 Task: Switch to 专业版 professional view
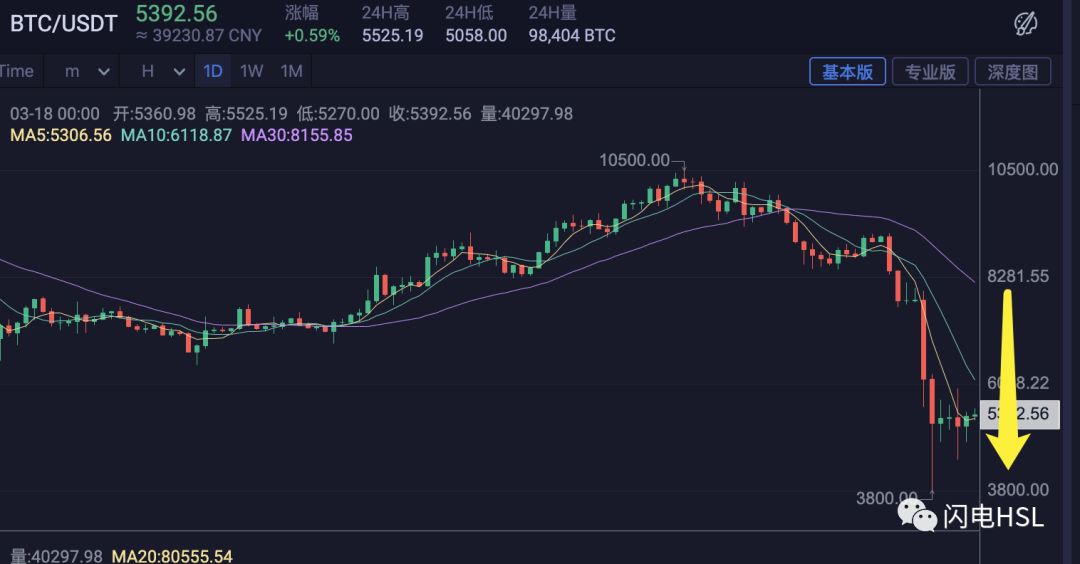point(930,72)
